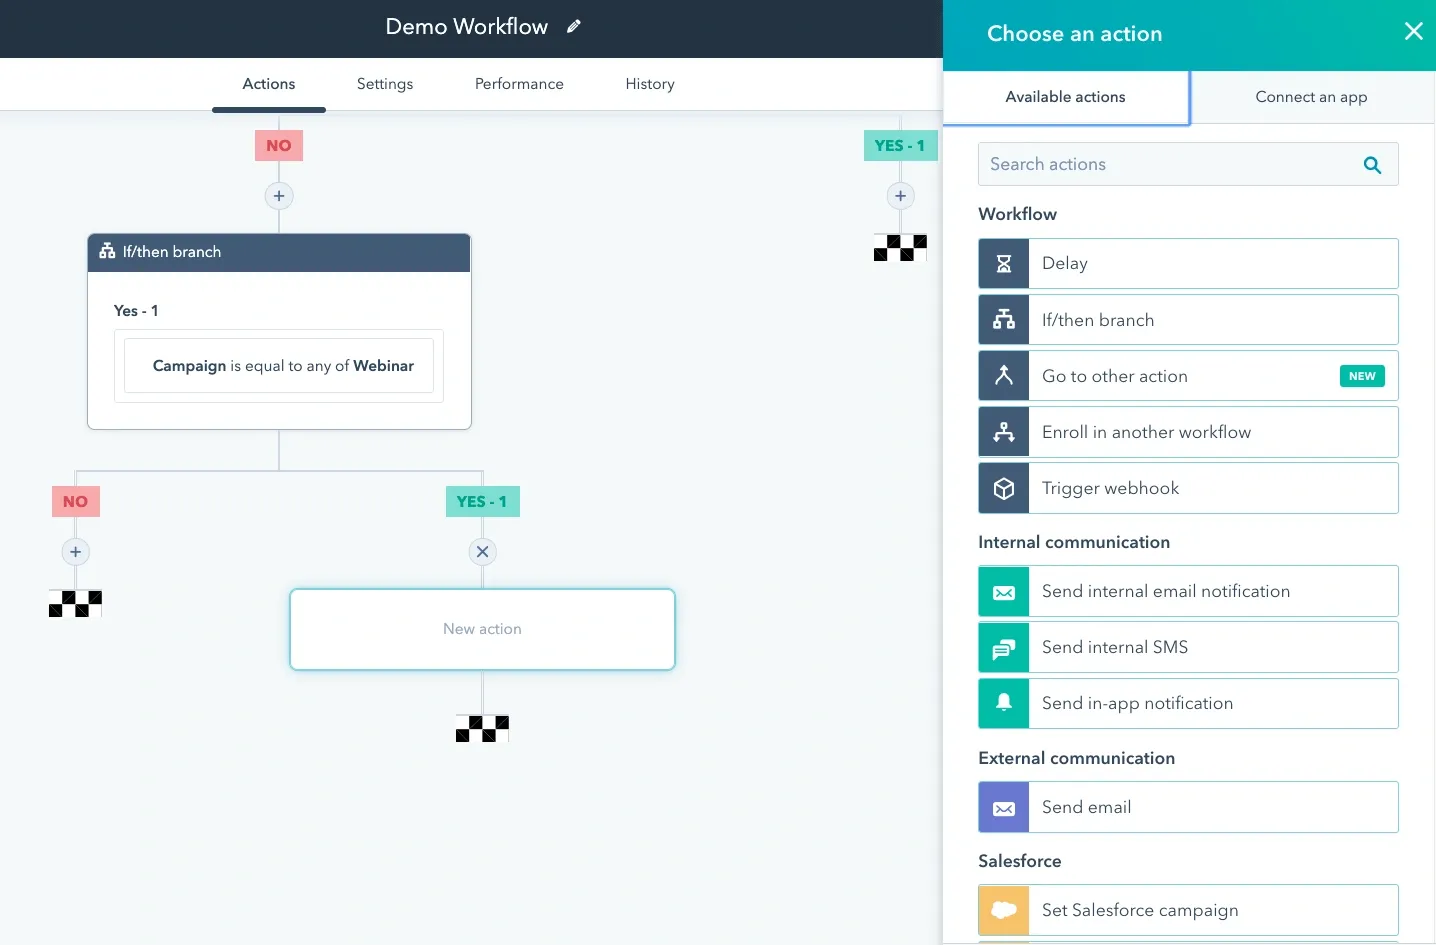1436x945 pixels.
Task: Remove the New action via the X above it
Action: (483, 552)
